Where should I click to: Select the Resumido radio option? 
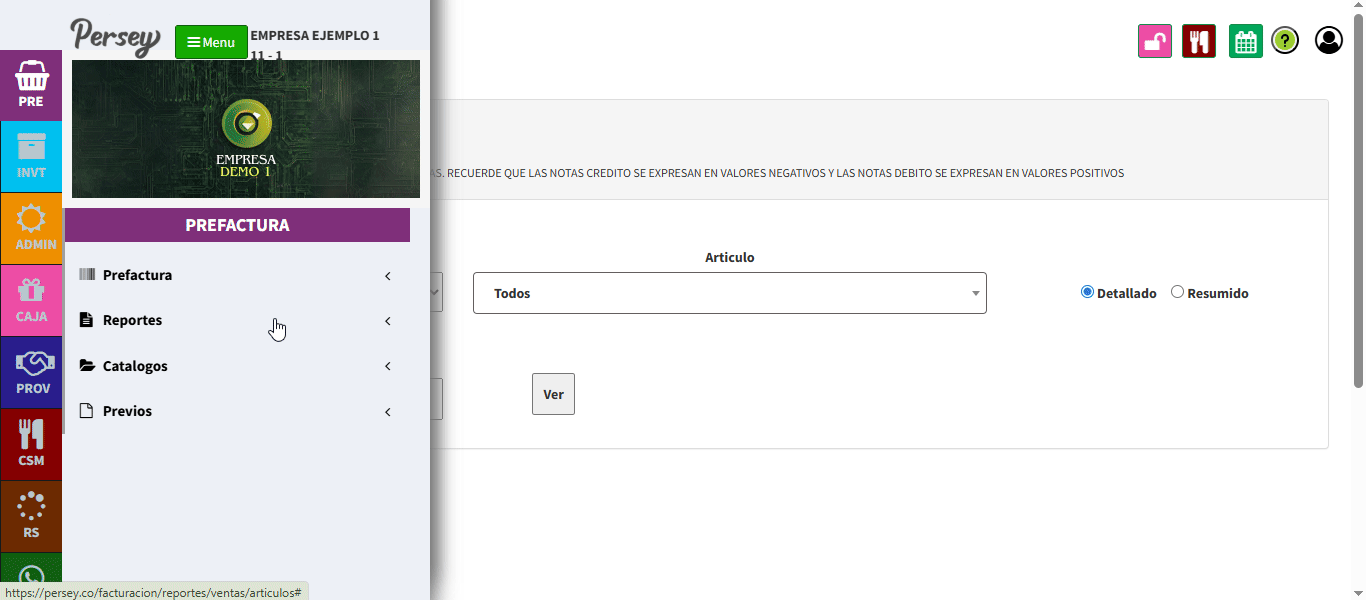1177,292
